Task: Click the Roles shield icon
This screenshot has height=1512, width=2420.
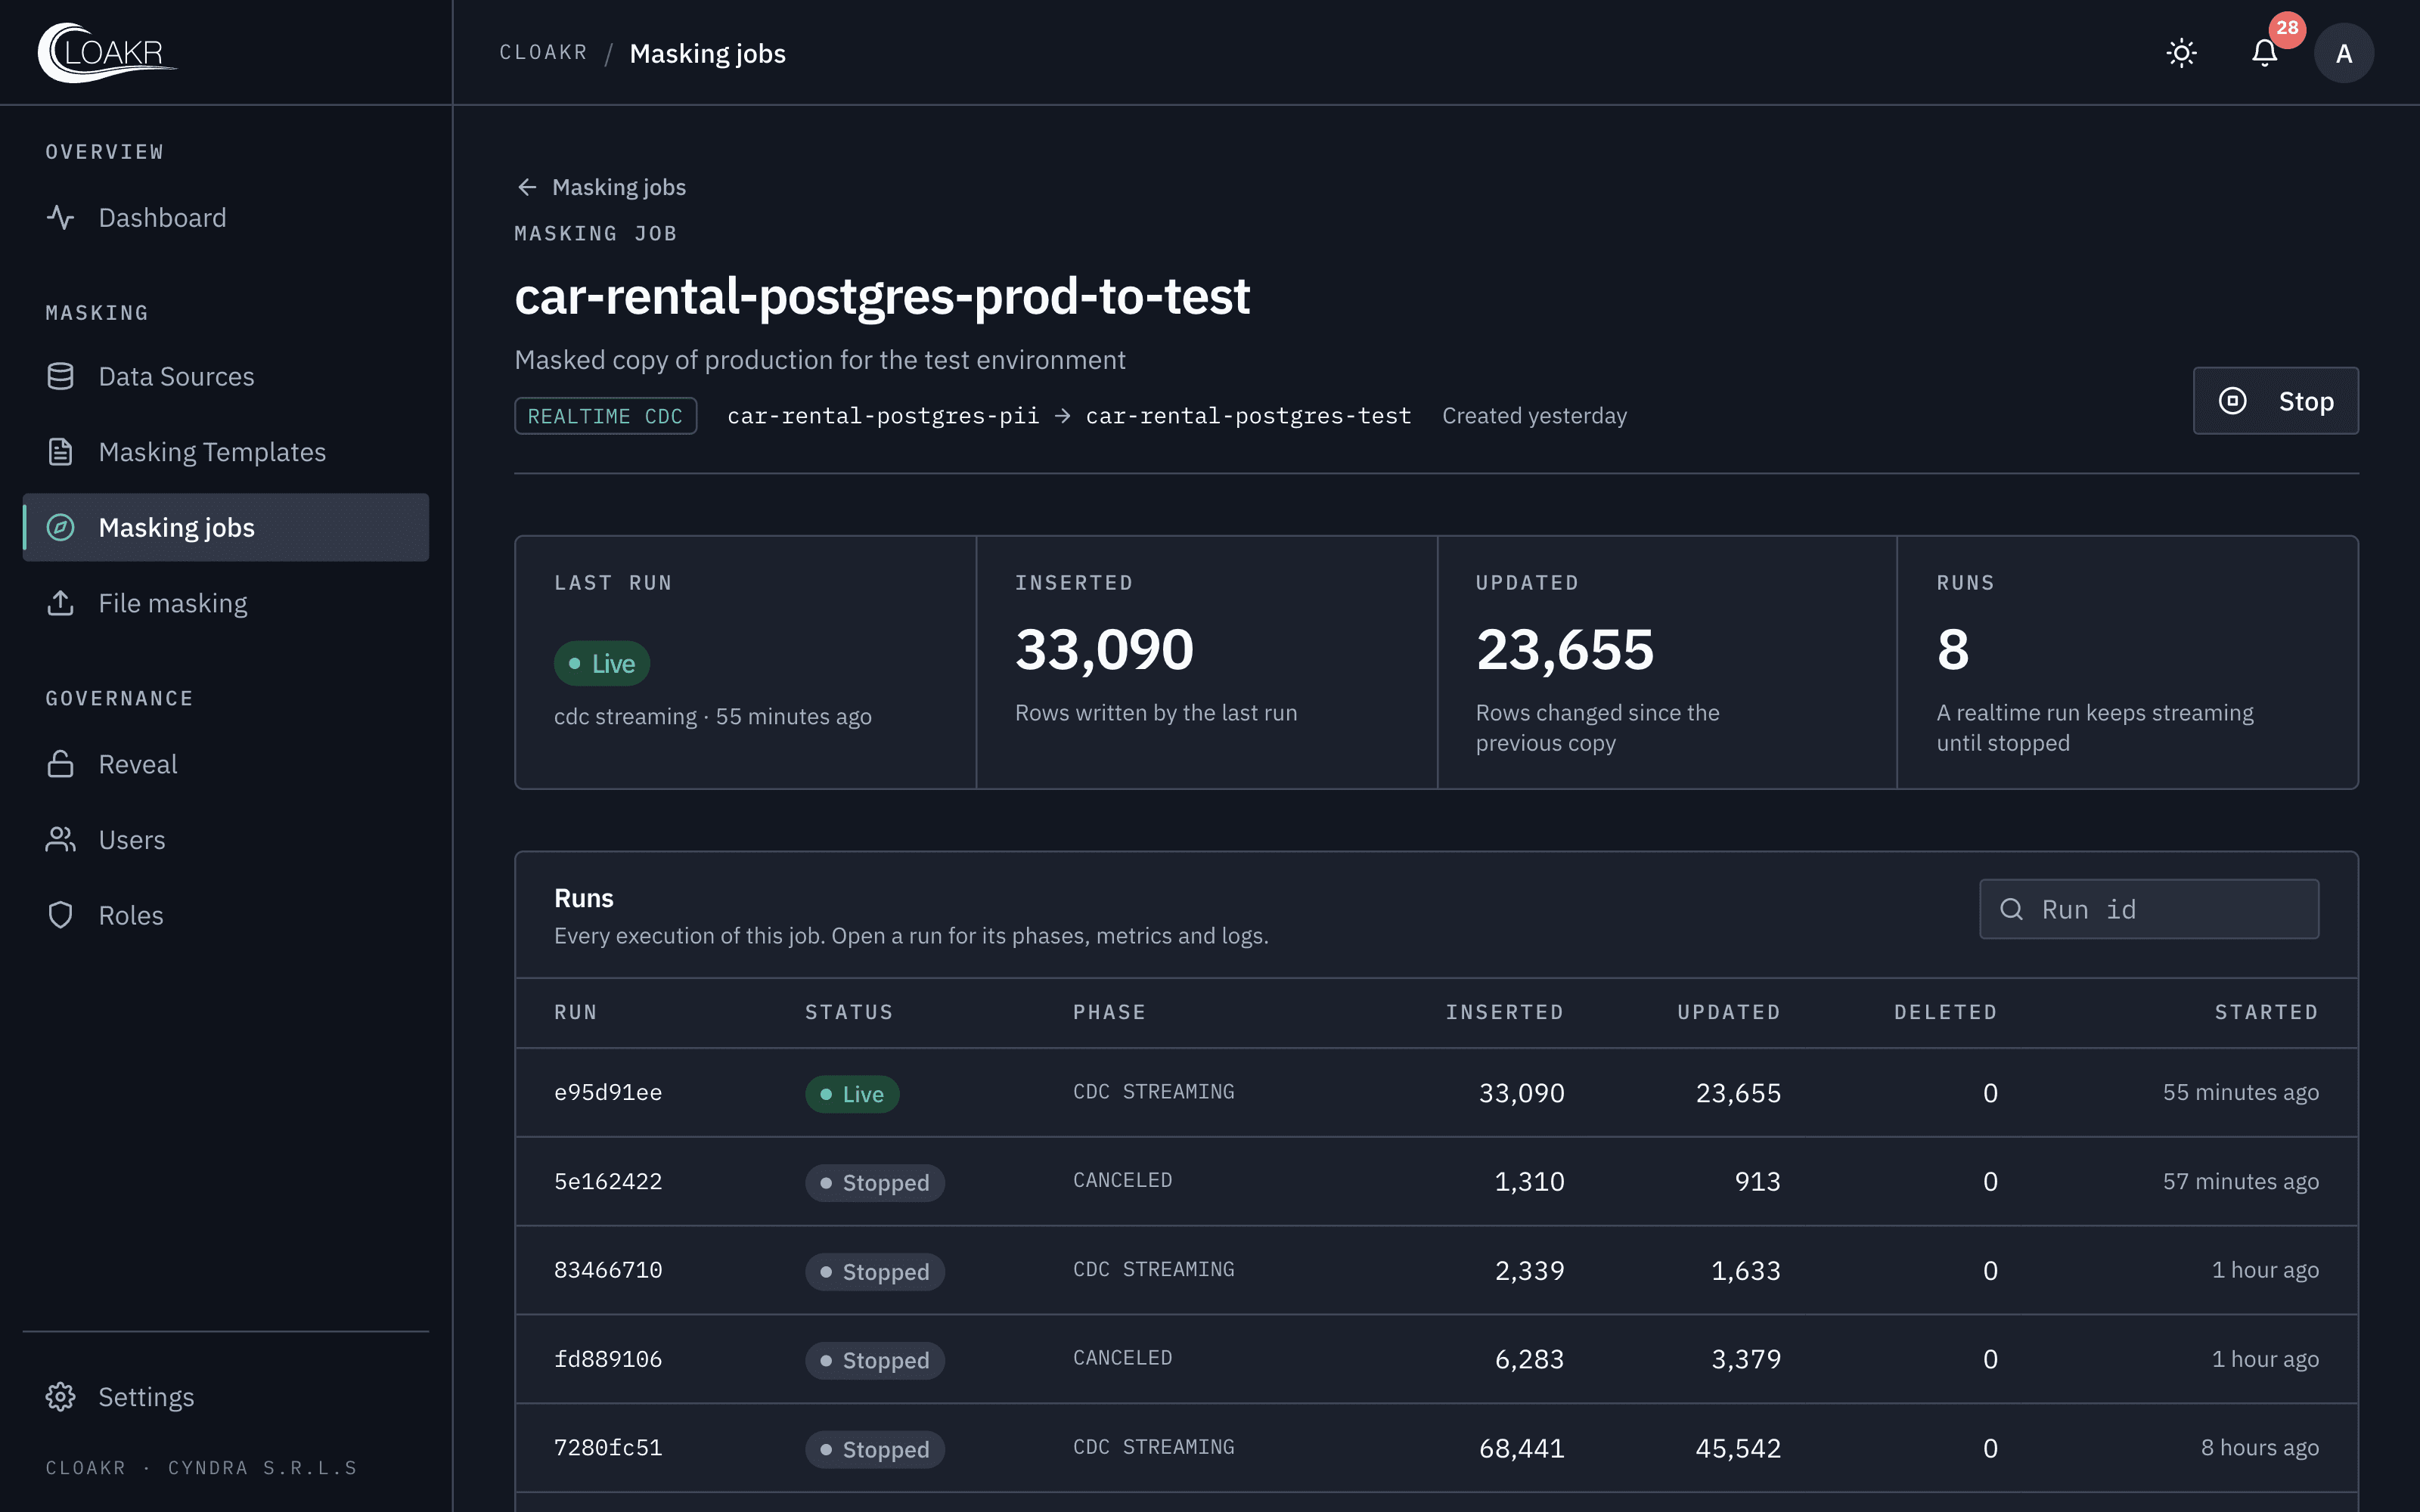Action: point(61,915)
